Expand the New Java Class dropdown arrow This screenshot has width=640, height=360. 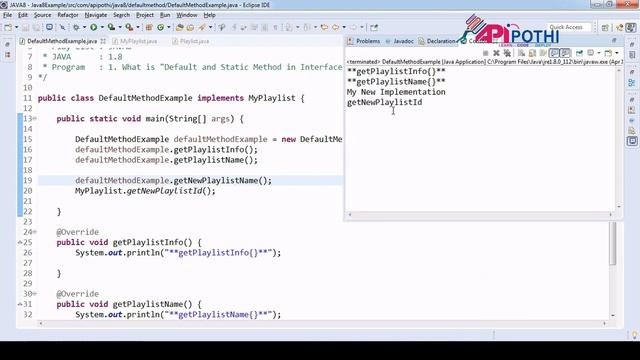pyautogui.click(x=169, y=27)
